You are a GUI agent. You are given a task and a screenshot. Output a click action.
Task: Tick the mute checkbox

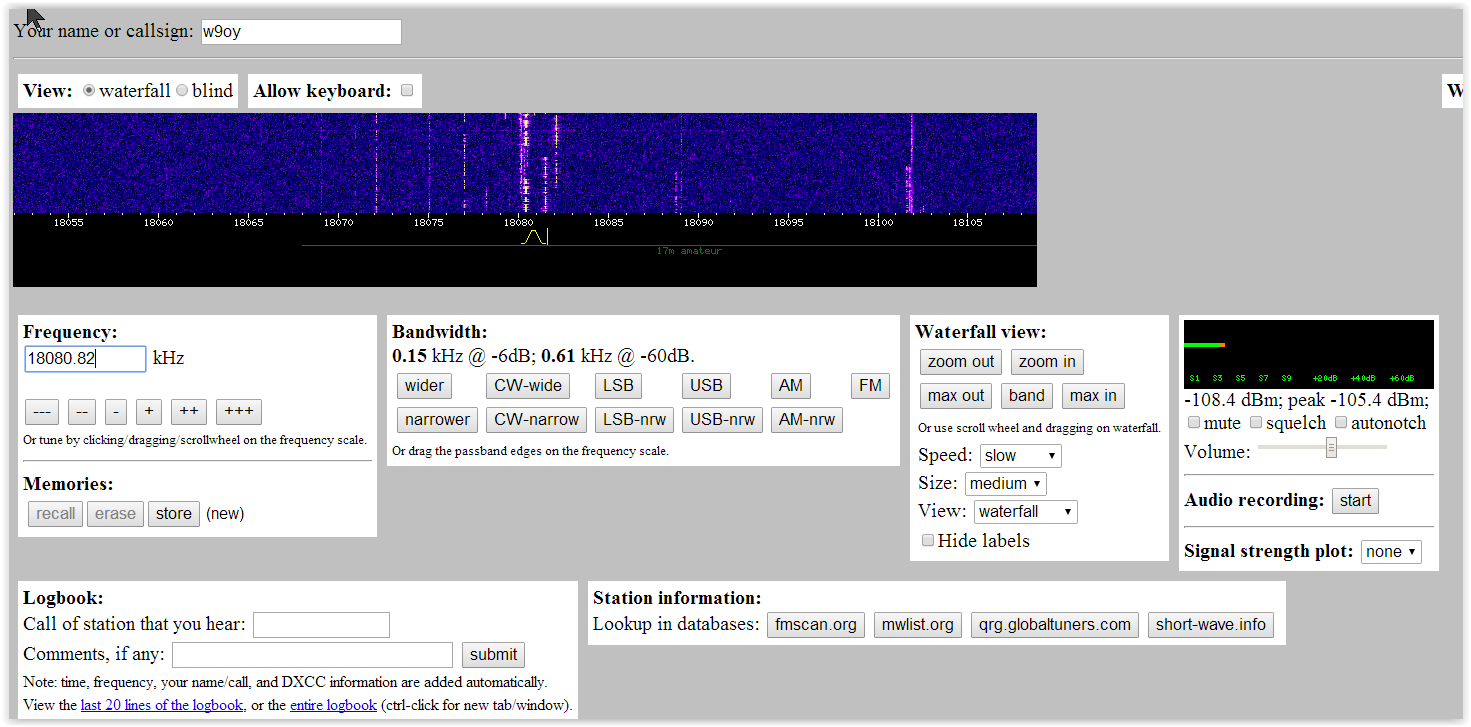coord(1194,423)
